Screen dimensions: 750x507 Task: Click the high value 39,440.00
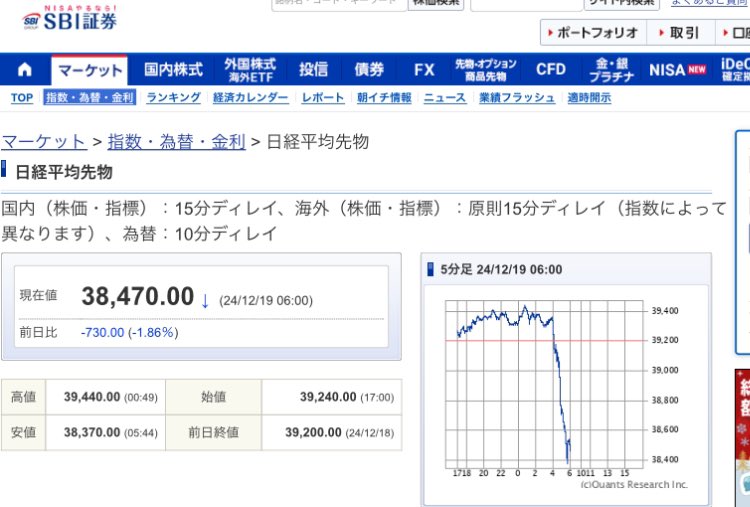(x=92, y=397)
